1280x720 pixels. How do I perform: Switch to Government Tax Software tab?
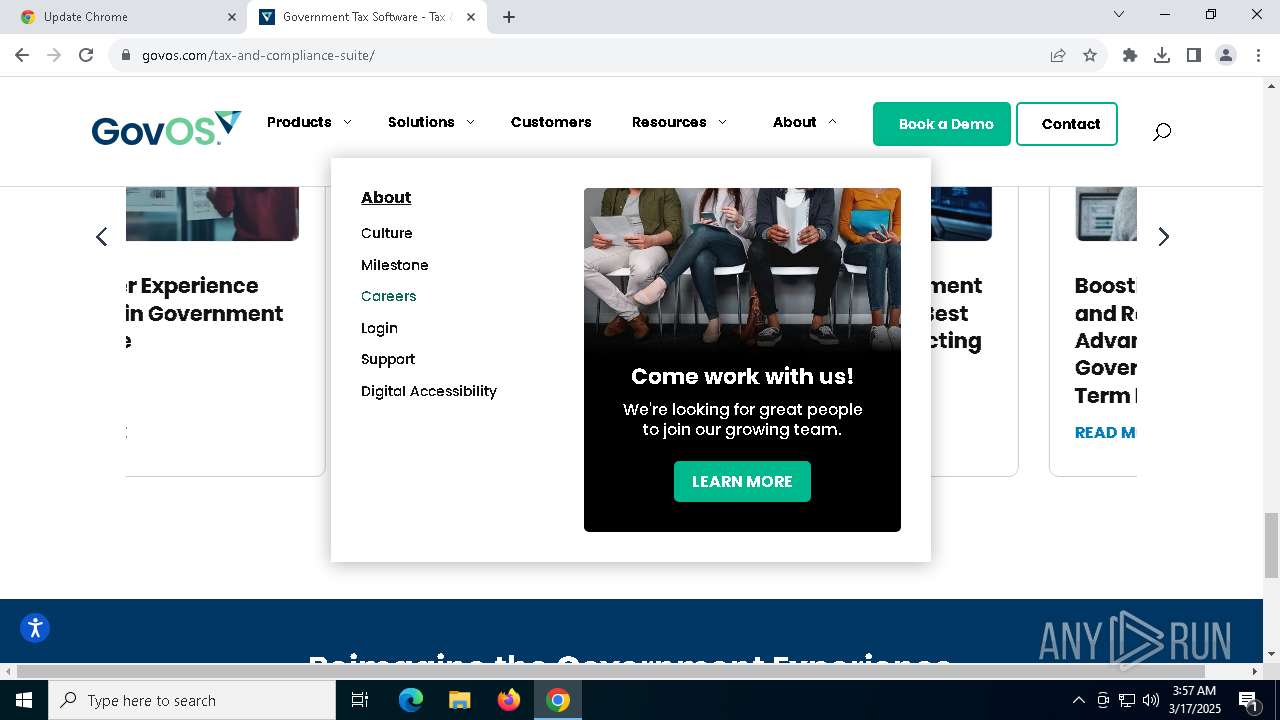366,17
